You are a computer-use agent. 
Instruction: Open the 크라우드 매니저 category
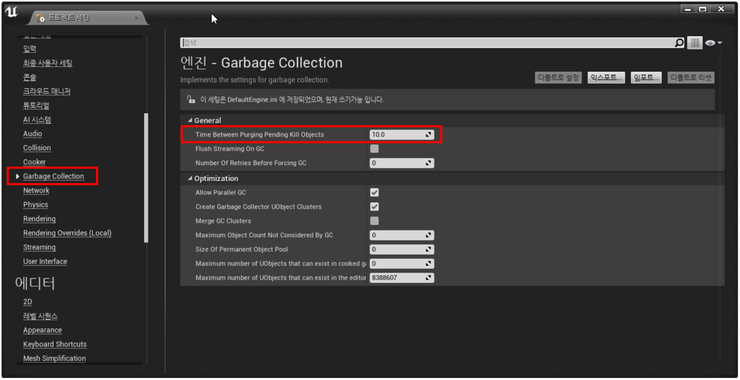coord(47,91)
